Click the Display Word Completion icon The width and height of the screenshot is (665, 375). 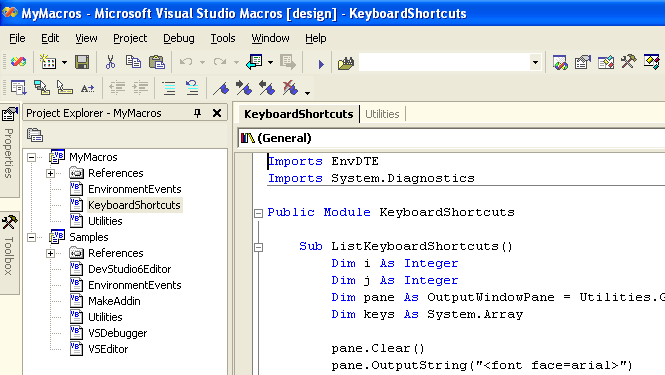point(87,88)
